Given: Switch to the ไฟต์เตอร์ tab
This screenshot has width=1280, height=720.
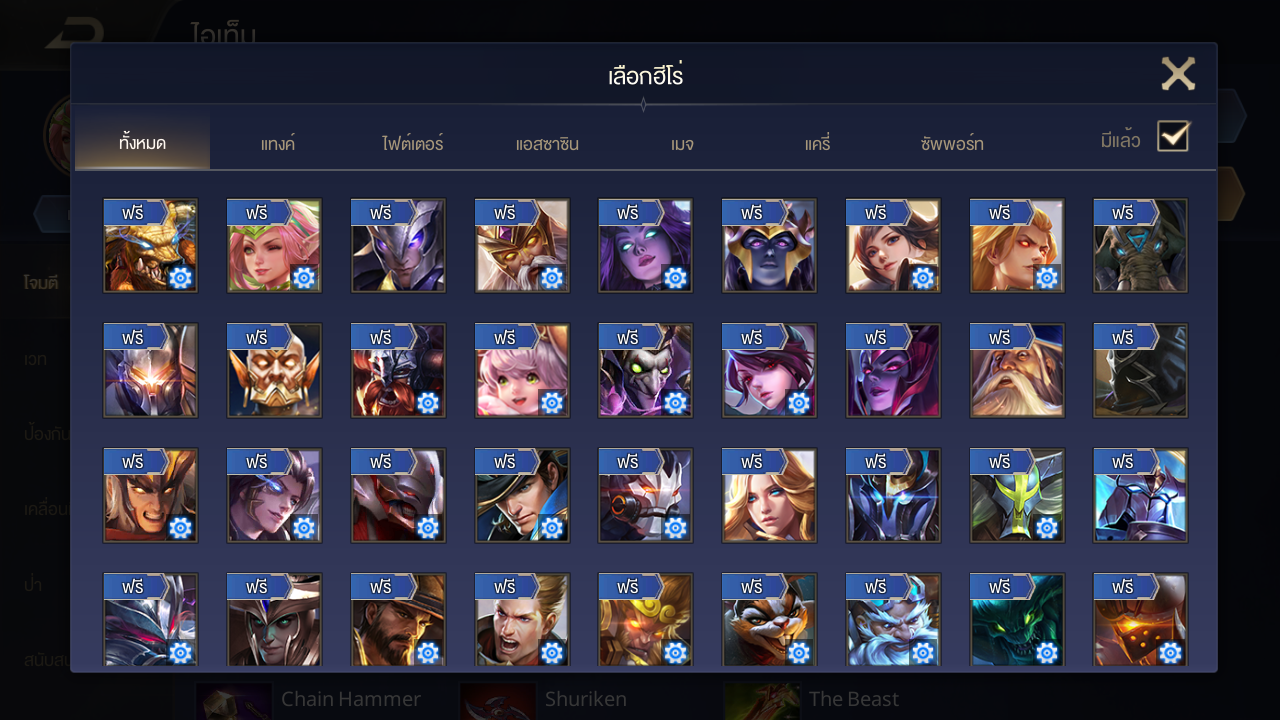Looking at the screenshot, I should [412, 144].
